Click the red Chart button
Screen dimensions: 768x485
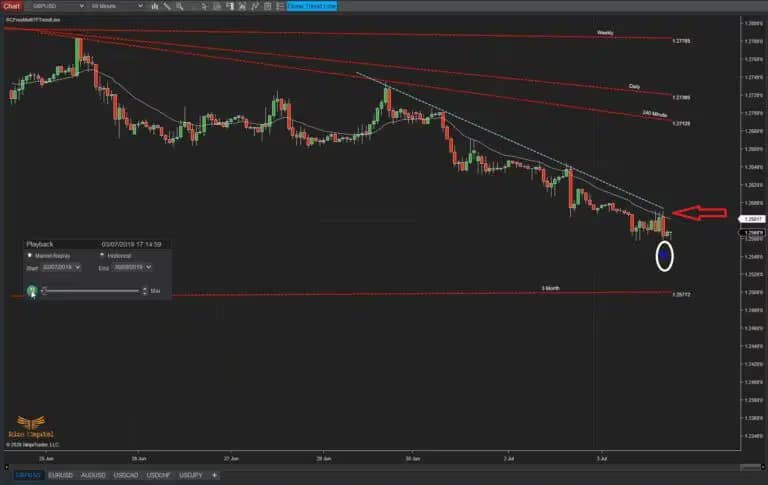tap(11, 6)
